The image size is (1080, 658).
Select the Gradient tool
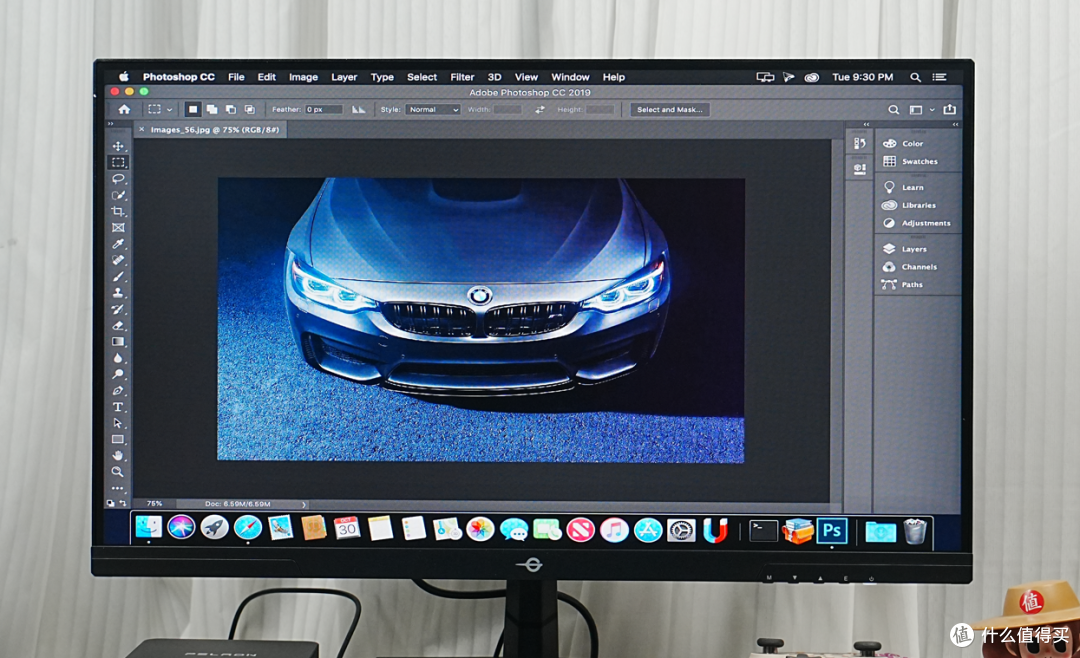pos(118,342)
